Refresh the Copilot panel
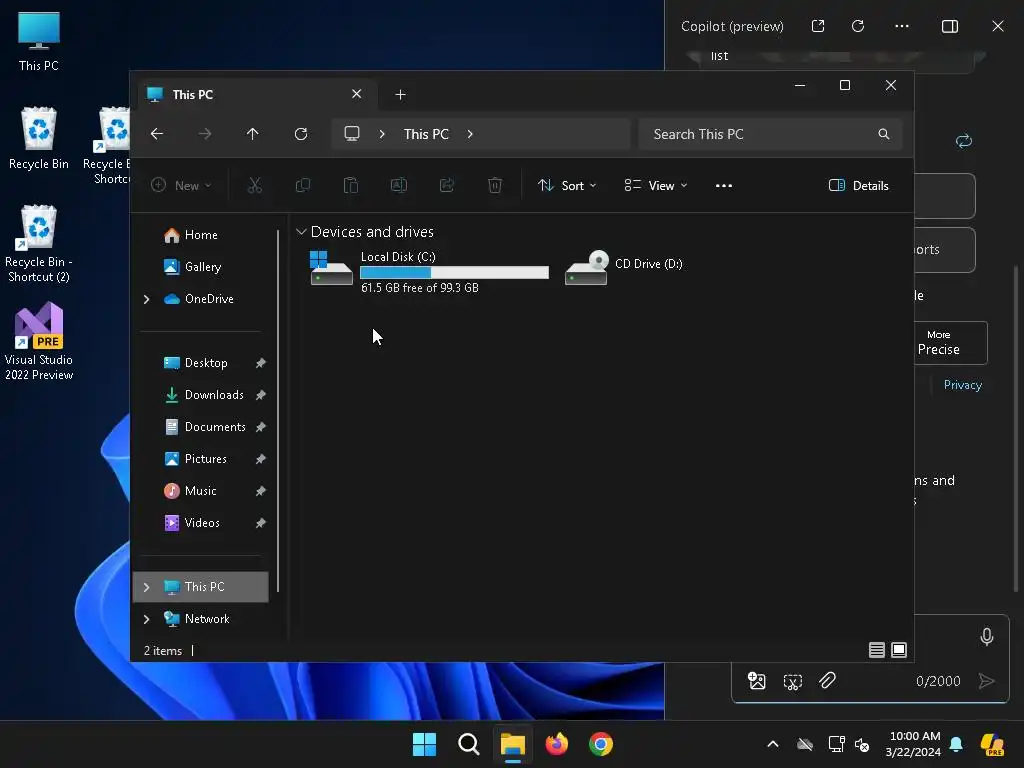Viewport: 1024px width, 768px height. pos(858,26)
